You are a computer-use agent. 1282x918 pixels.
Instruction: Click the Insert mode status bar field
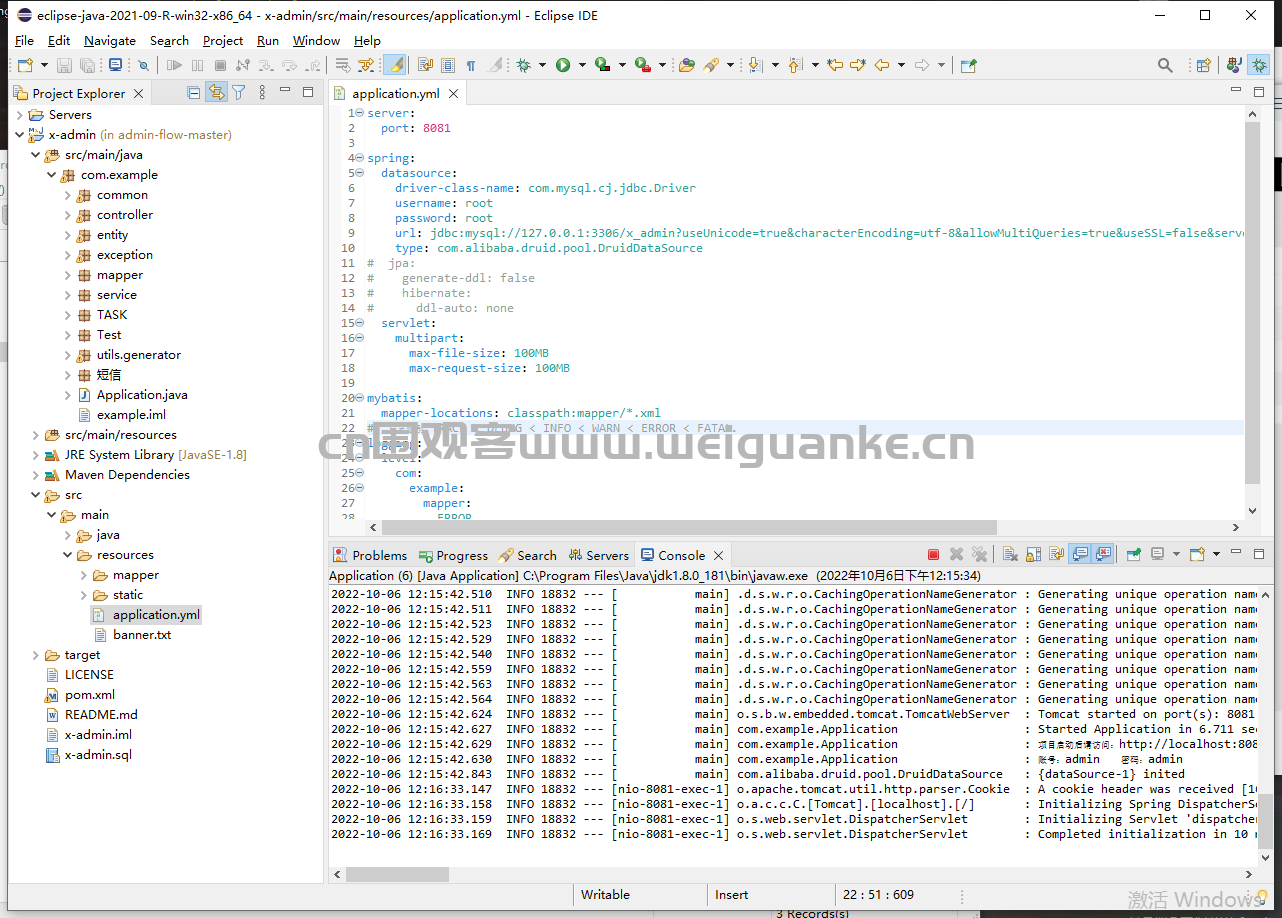tap(732, 895)
